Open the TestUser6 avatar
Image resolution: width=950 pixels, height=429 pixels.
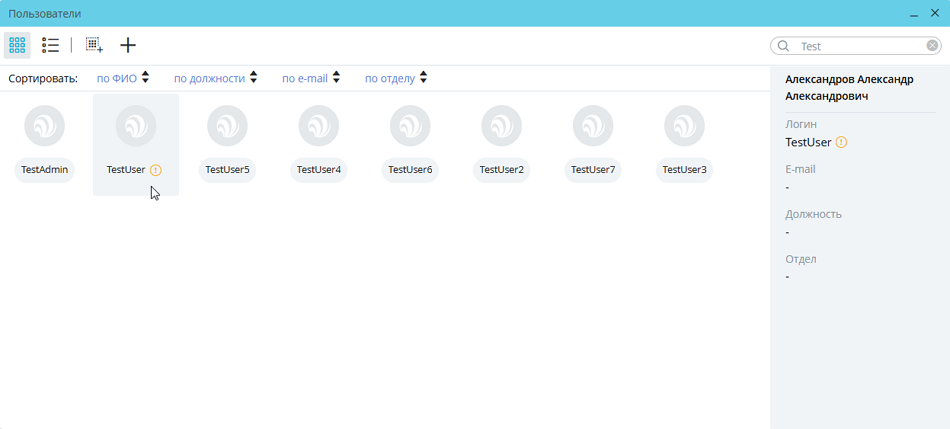tap(410, 126)
